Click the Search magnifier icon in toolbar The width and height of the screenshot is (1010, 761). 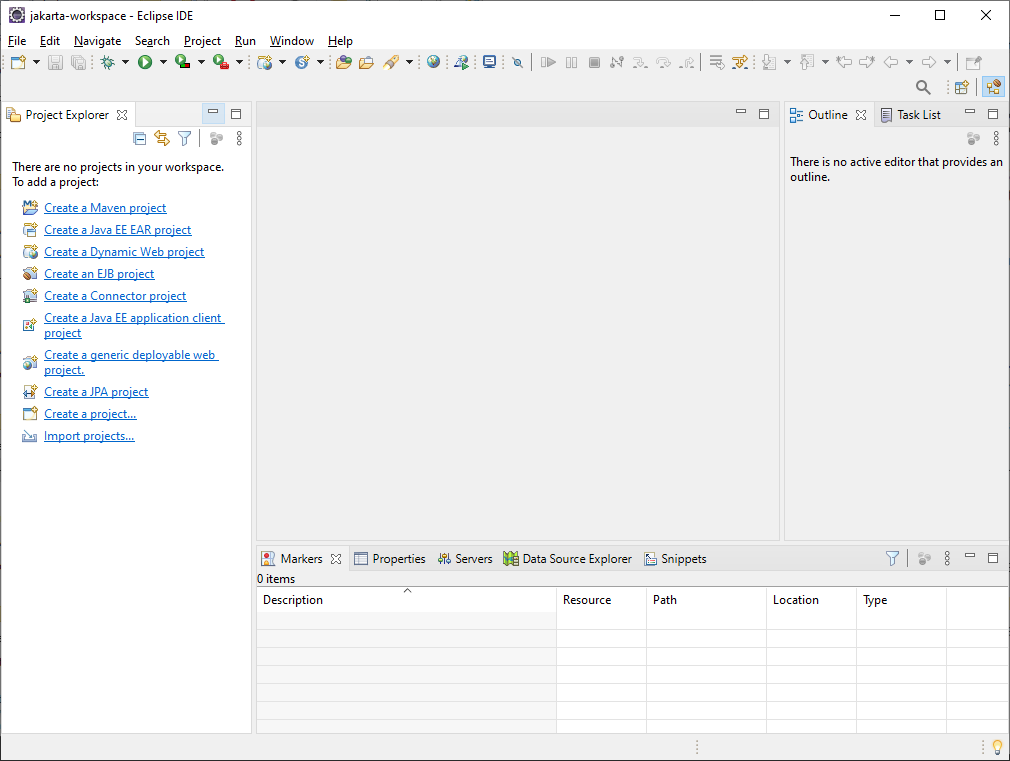tap(923, 88)
